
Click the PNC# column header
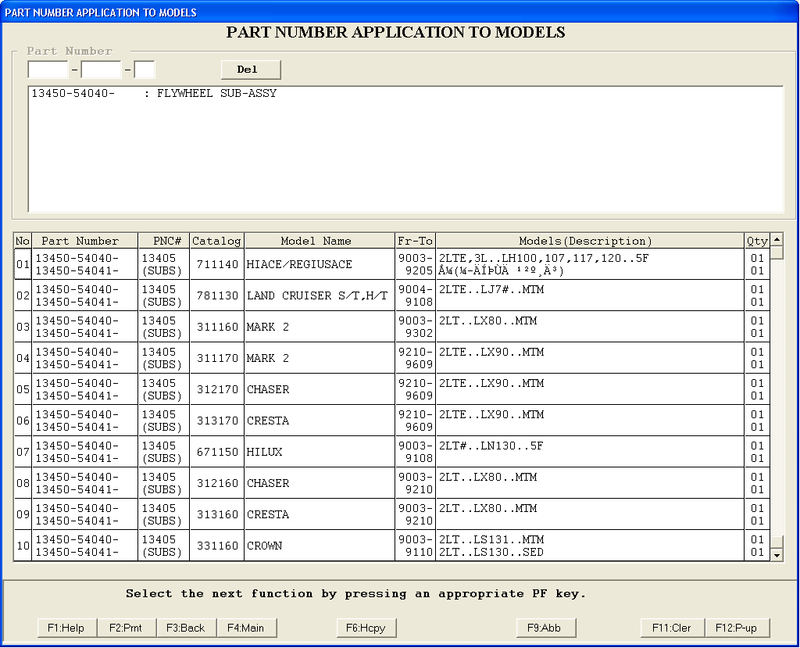(x=164, y=241)
